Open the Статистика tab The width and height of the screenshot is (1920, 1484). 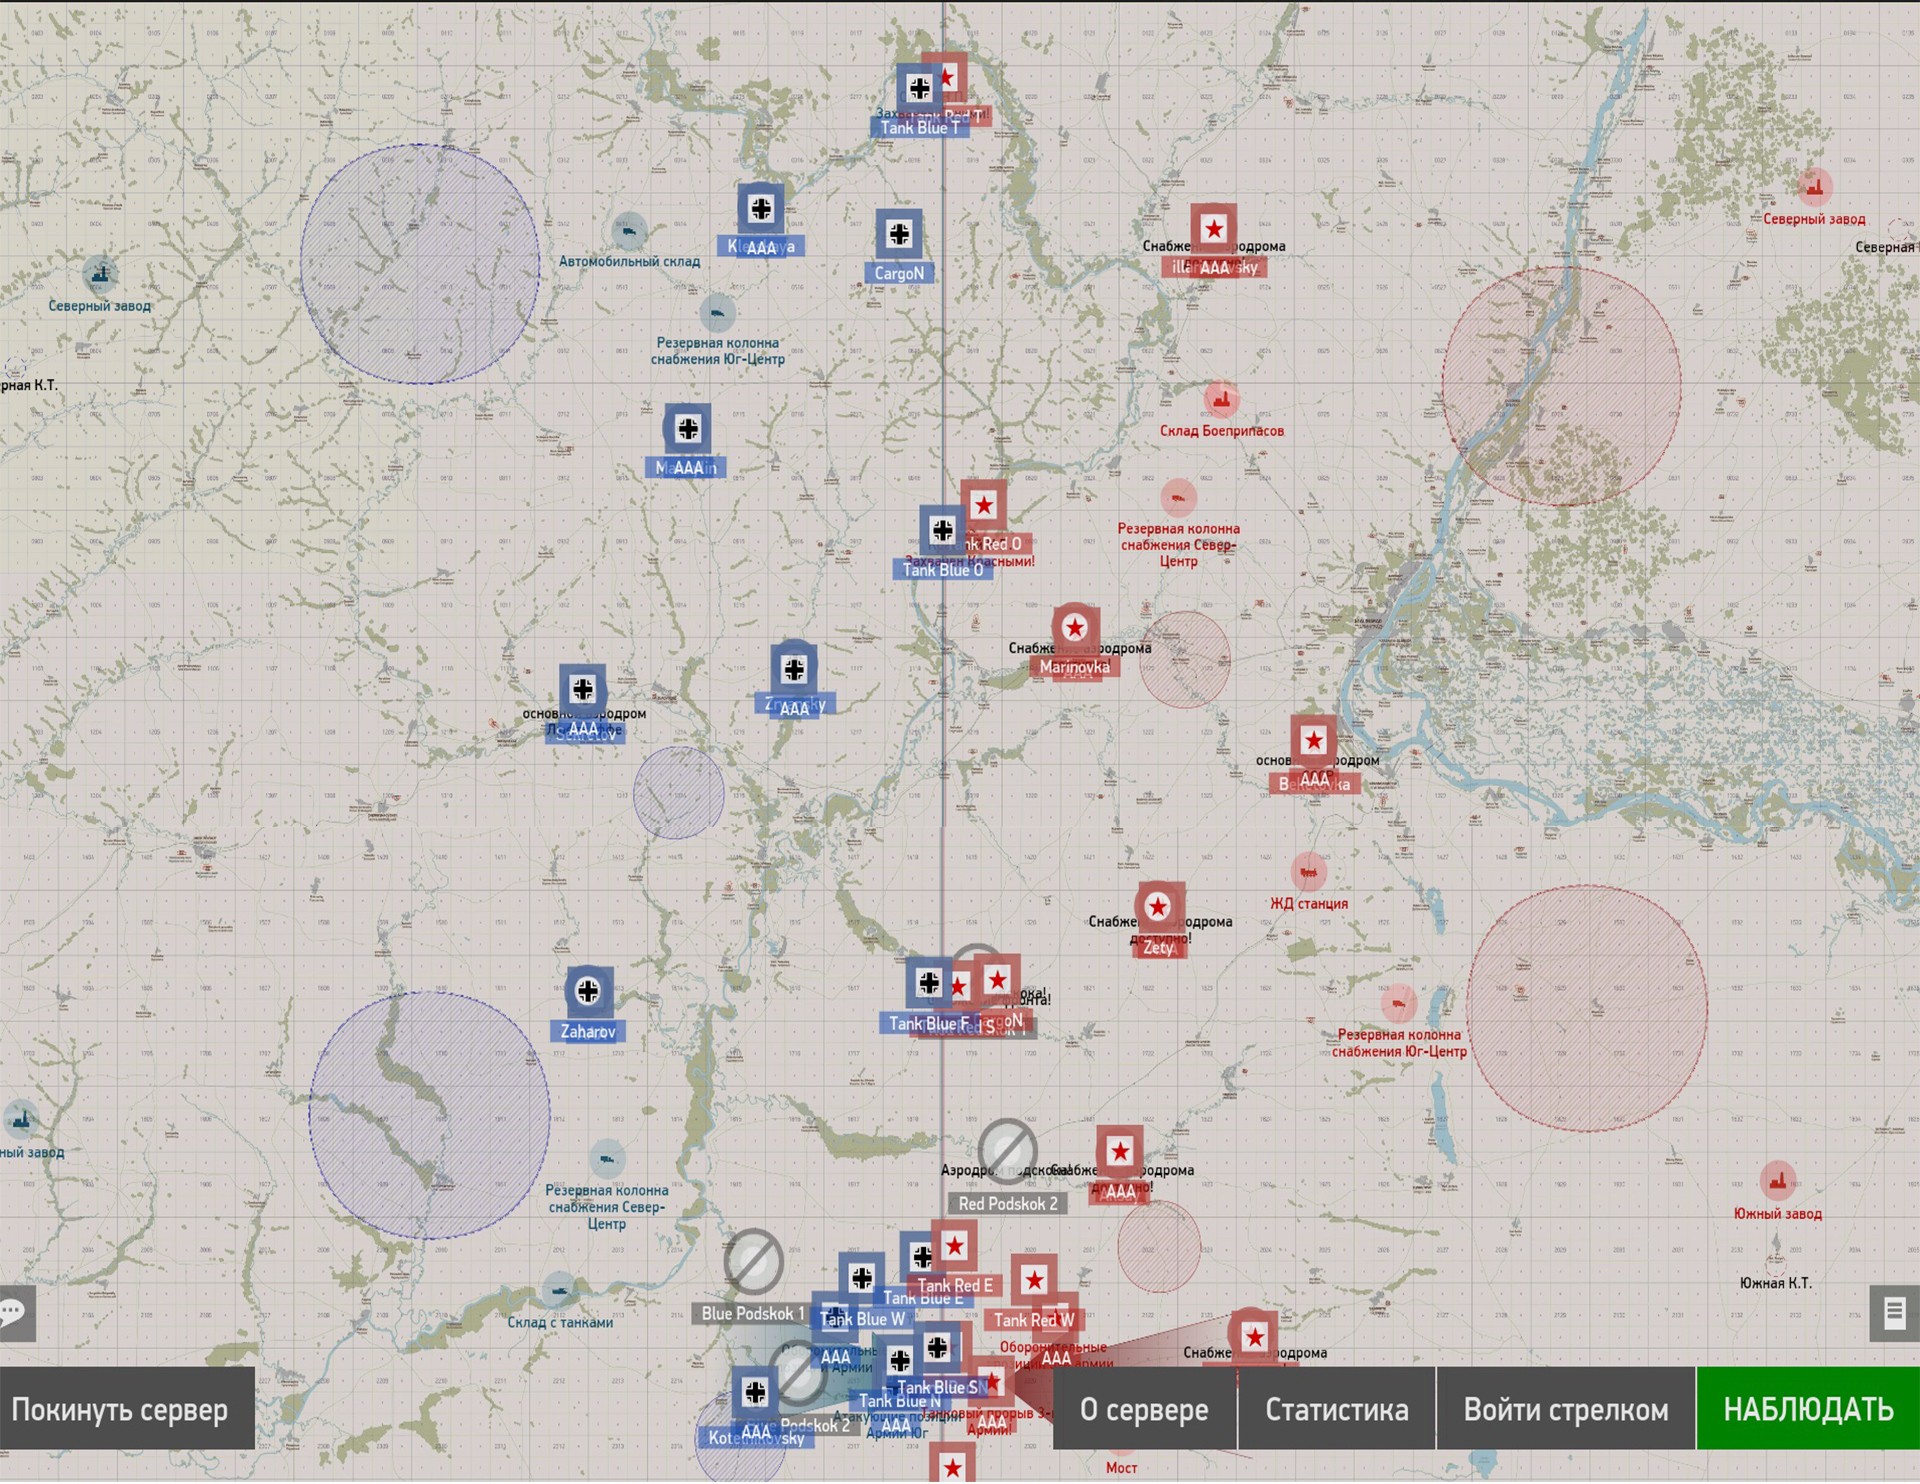pos(1336,1410)
